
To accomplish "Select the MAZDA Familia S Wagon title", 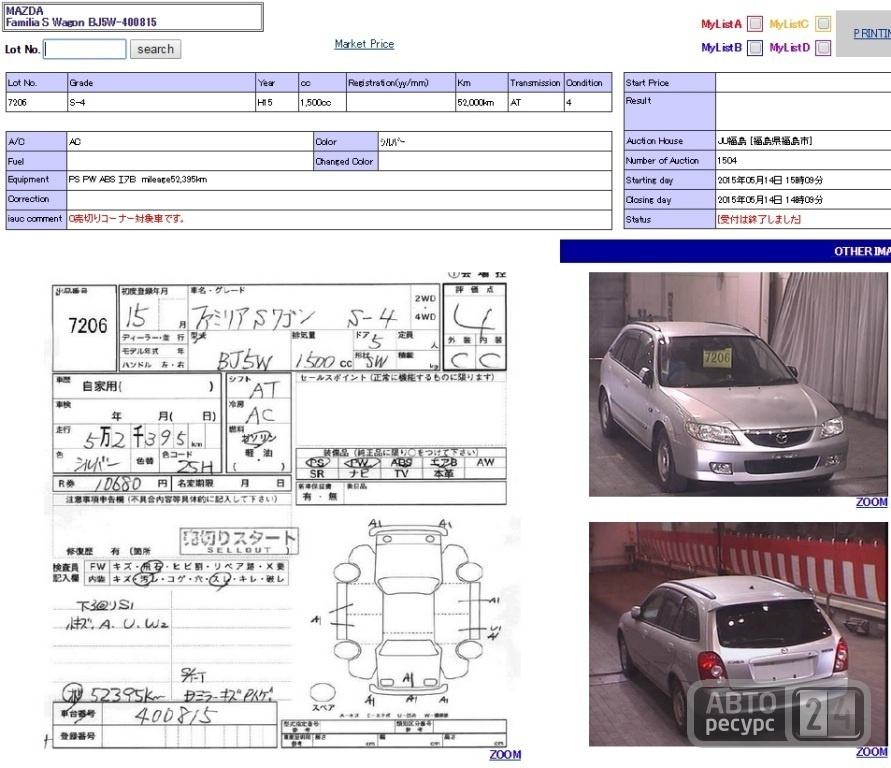I will (x=81, y=16).
